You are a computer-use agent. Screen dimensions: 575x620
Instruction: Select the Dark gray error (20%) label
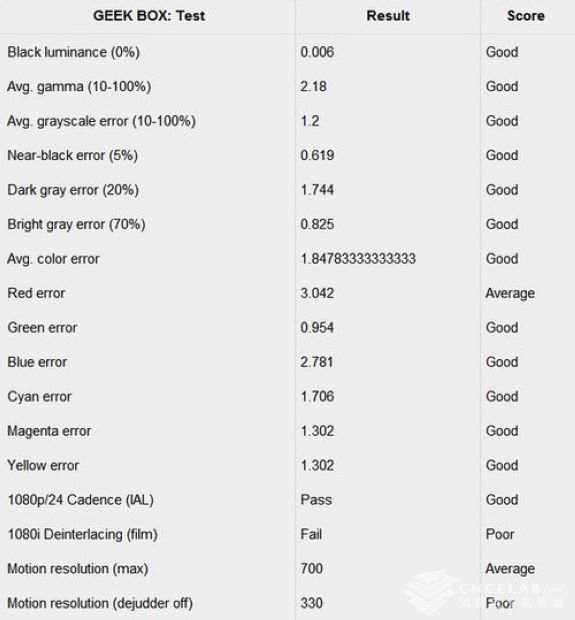(73, 190)
